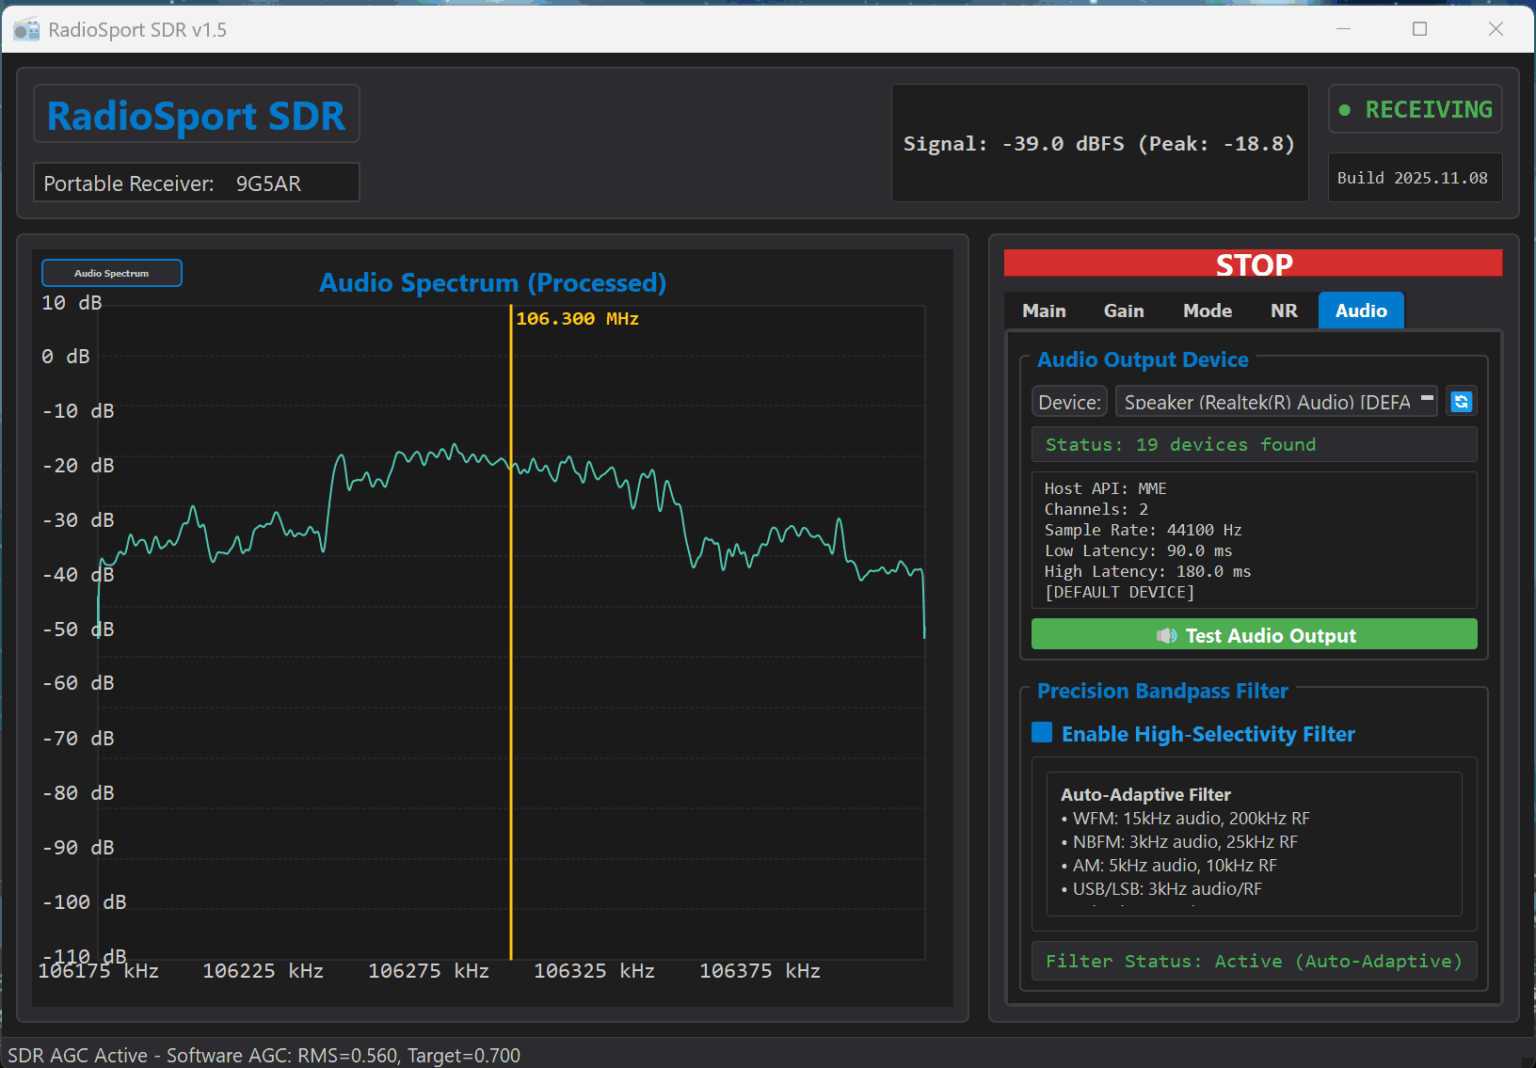Switch to the Gain tab

pos(1123,310)
